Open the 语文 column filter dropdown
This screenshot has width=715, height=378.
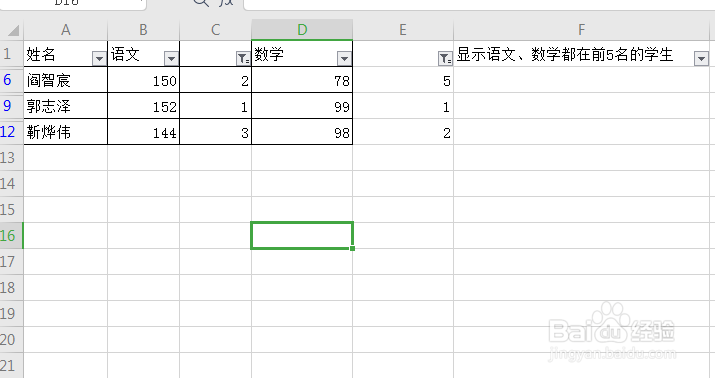(x=171, y=58)
